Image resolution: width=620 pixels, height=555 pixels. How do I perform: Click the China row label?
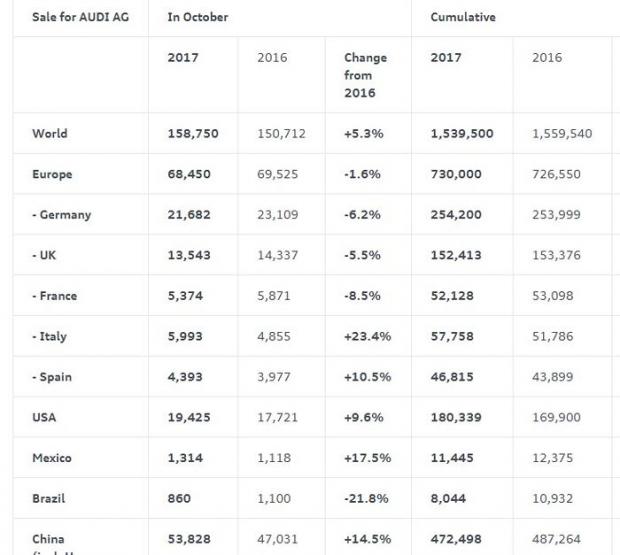click(50, 539)
